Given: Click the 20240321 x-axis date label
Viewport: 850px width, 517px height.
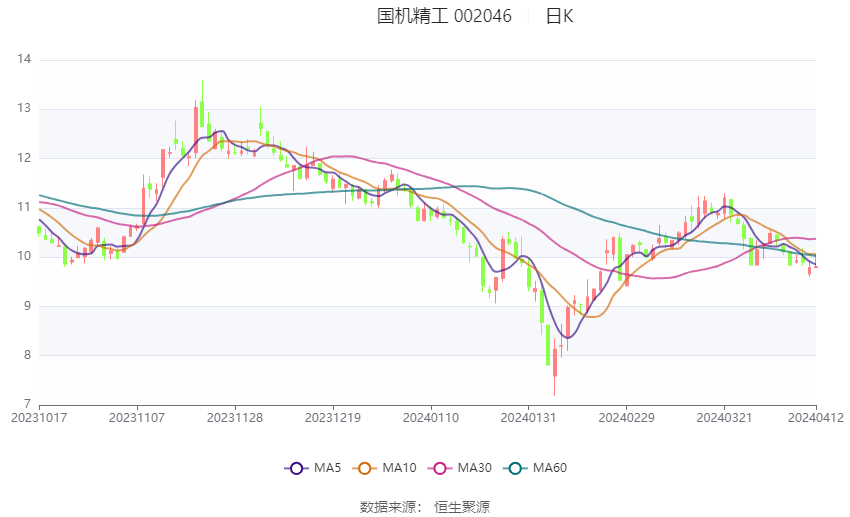Looking at the screenshot, I should click(724, 418).
